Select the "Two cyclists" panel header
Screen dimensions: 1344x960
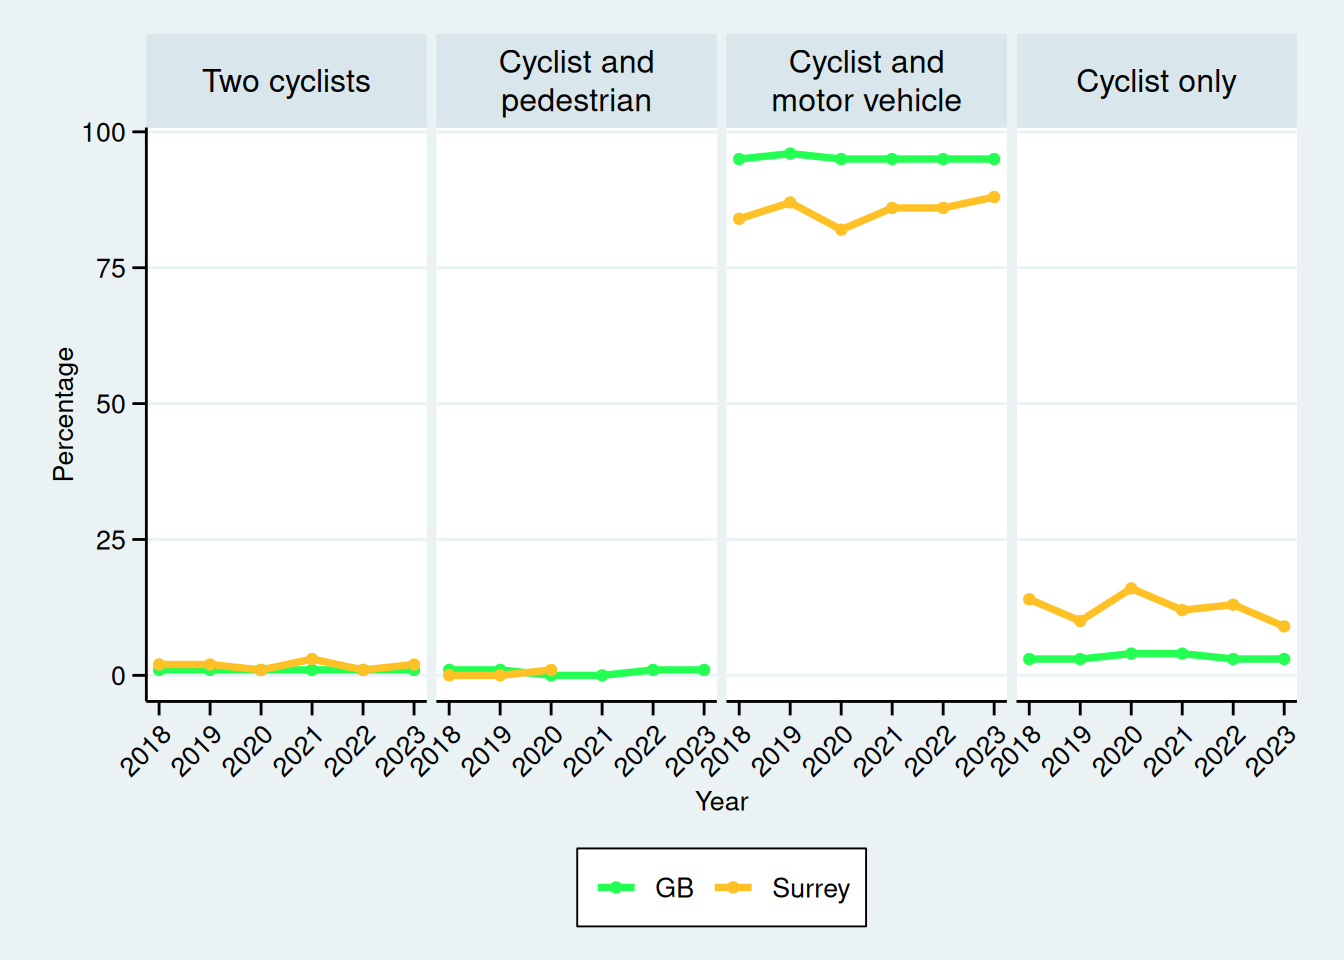[x=286, y=81]
